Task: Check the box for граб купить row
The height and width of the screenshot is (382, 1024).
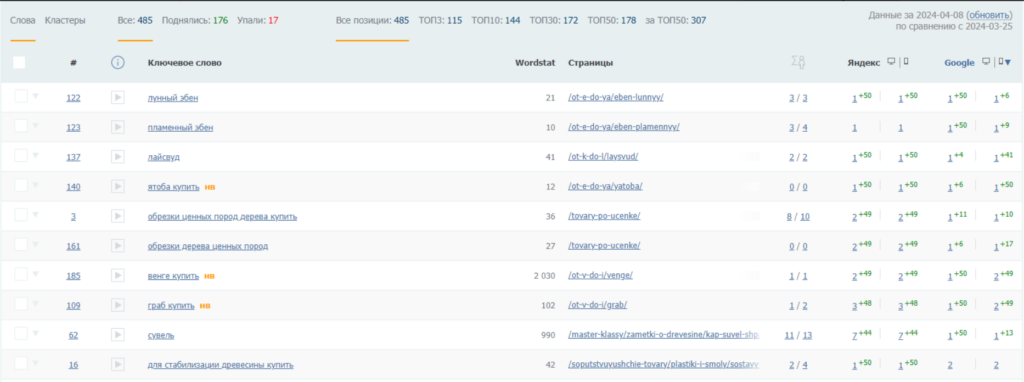Action: coord(21,304)
